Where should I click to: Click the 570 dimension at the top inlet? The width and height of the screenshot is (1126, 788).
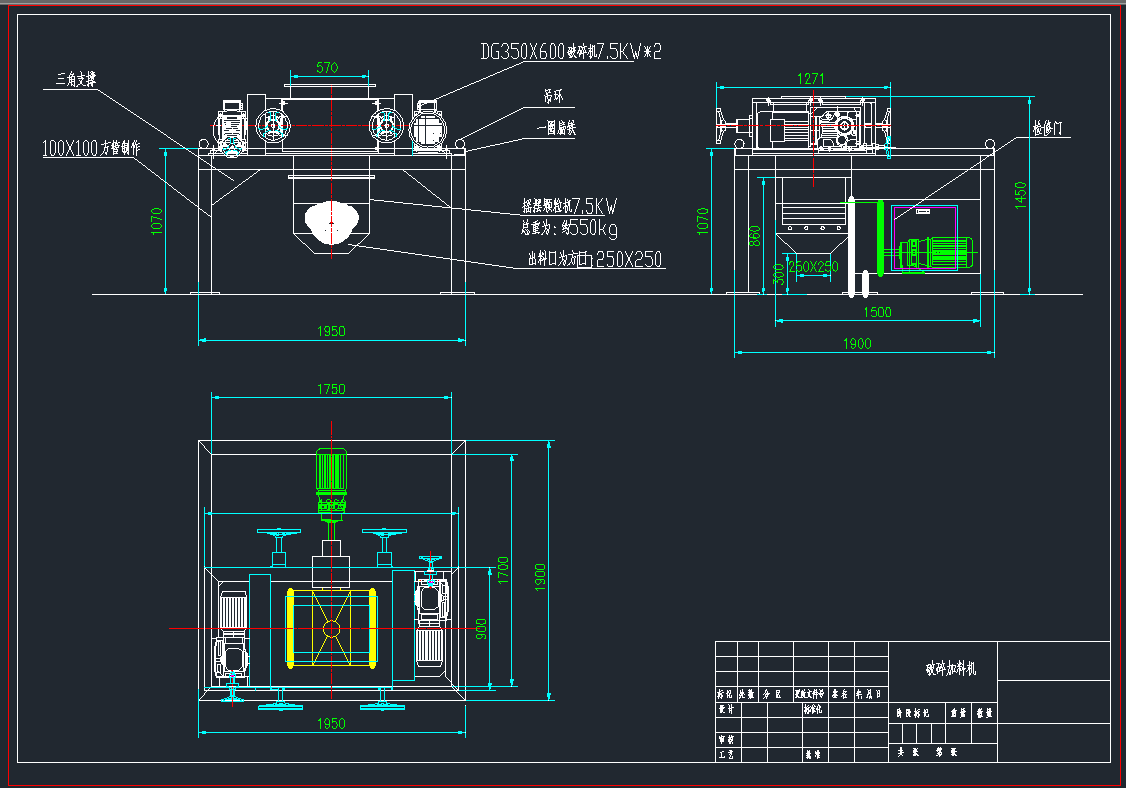coord(327,68)
